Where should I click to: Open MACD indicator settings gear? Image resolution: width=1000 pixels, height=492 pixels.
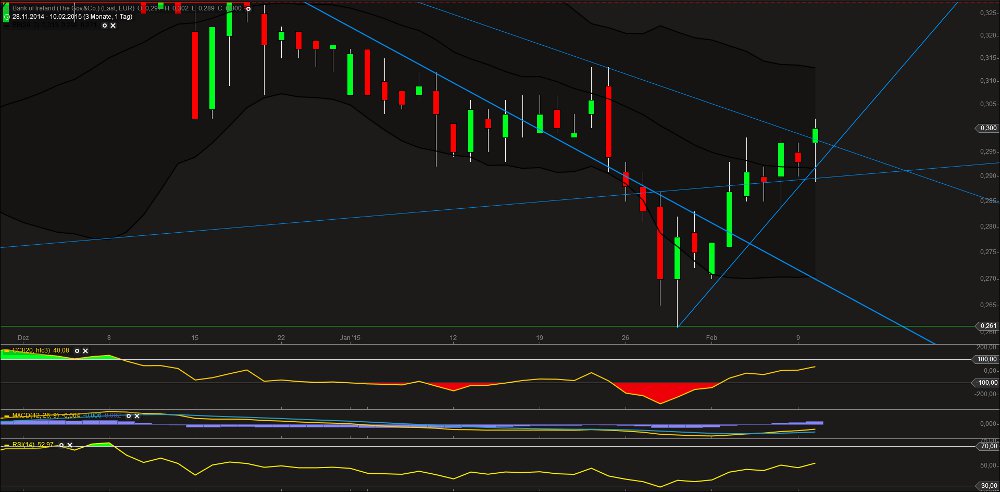(127, 414)
